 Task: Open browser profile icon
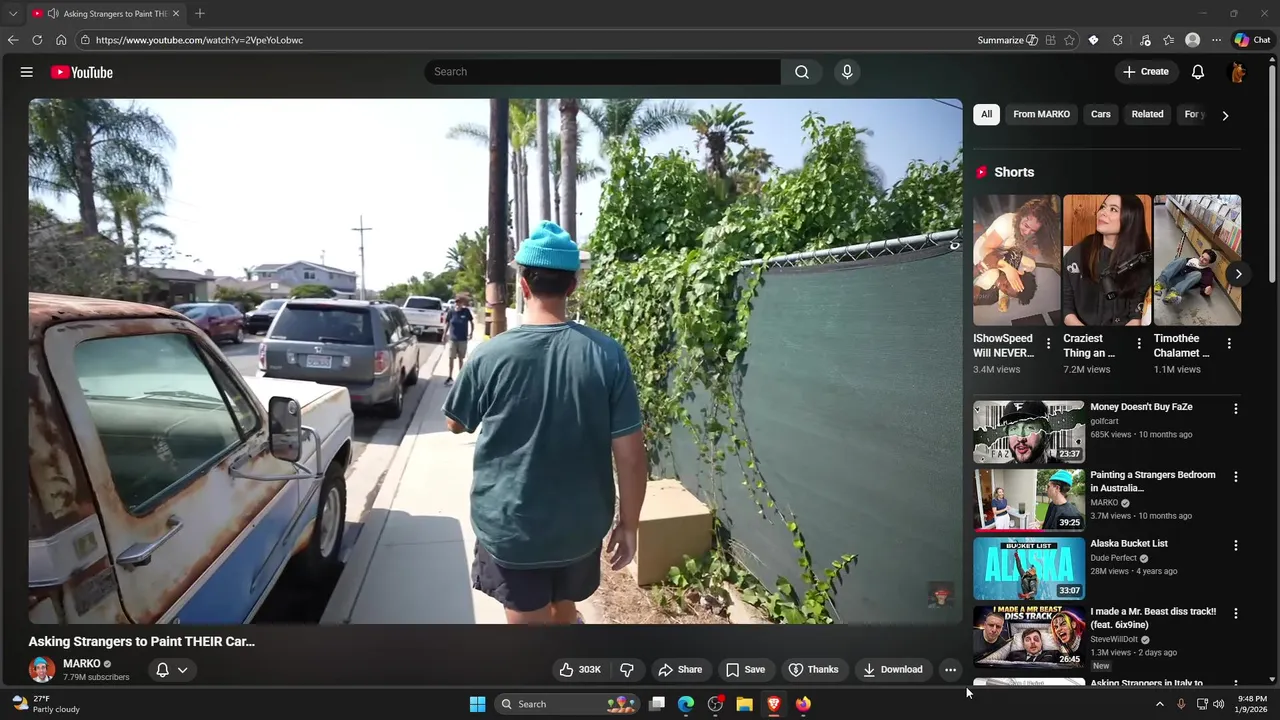(1192, 40)
